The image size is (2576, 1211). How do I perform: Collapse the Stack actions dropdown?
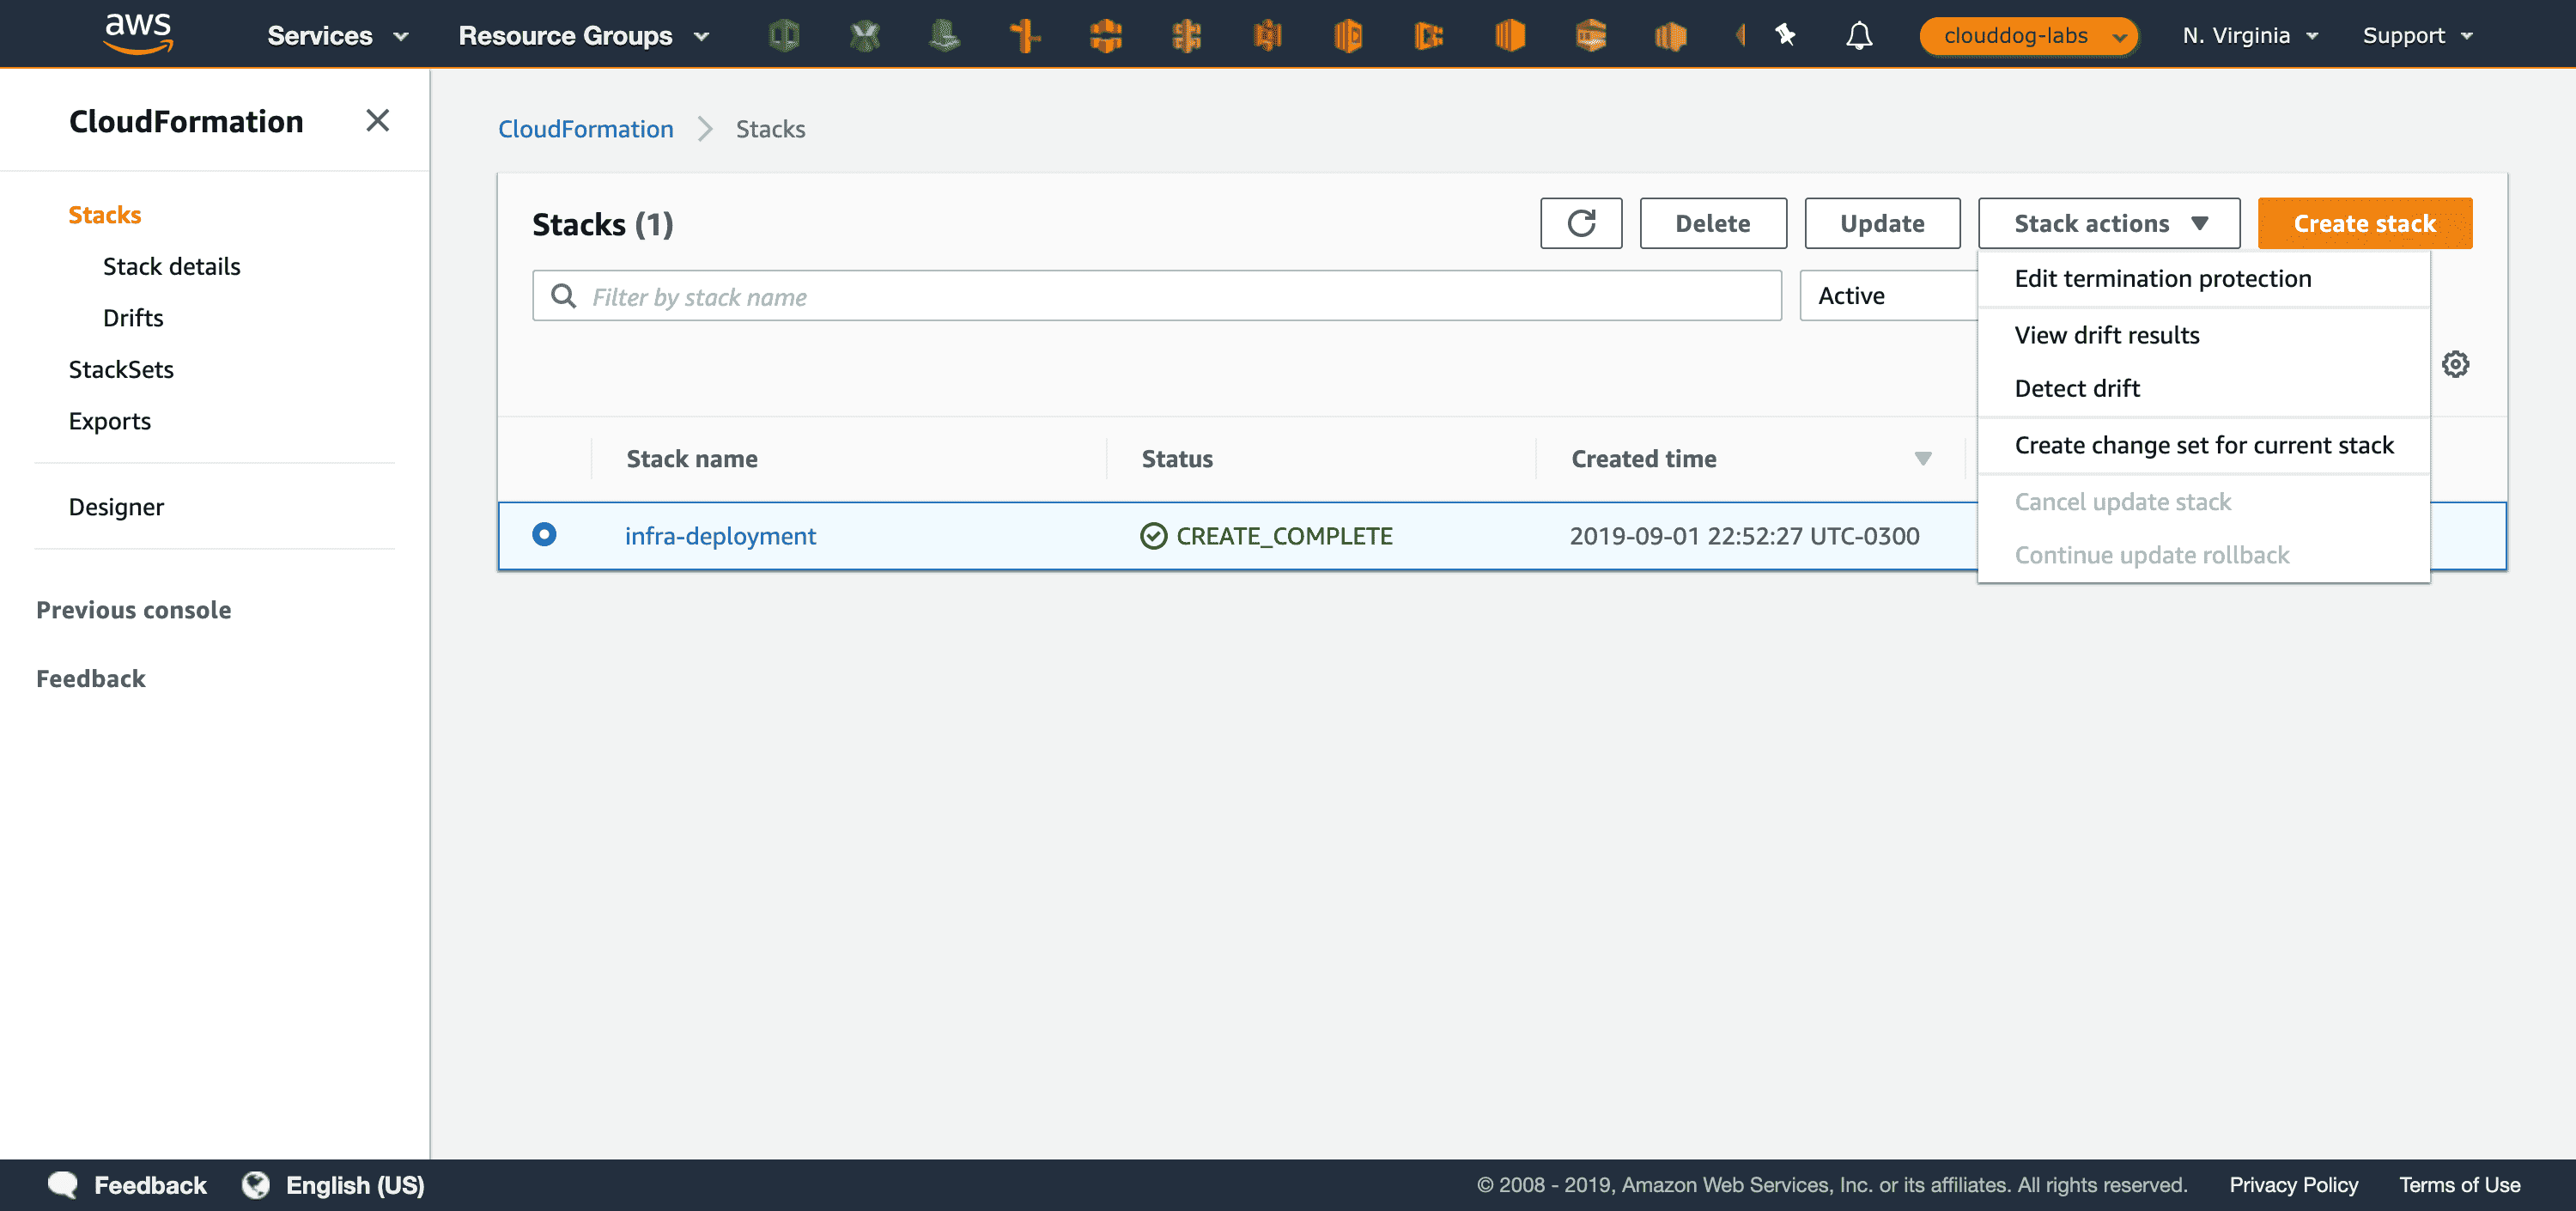click(2108, 223)
